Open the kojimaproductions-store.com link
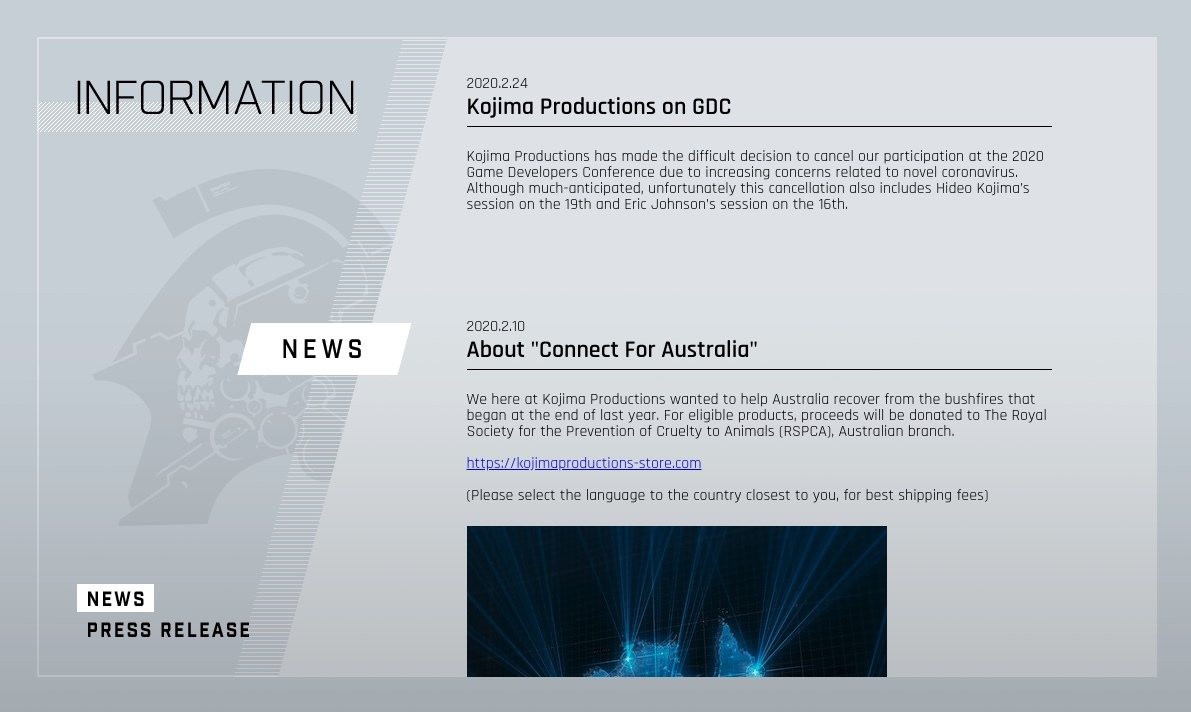 583,464
